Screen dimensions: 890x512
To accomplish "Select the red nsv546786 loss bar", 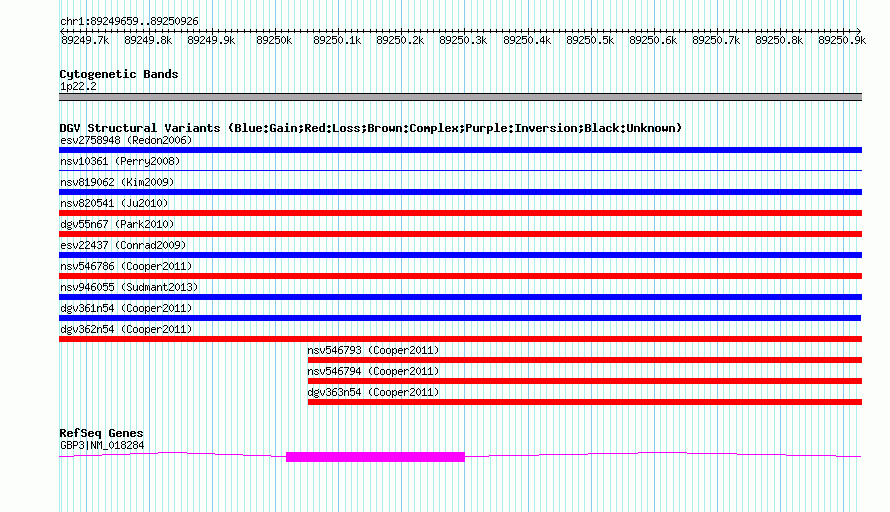I will [x=460, y=276].
